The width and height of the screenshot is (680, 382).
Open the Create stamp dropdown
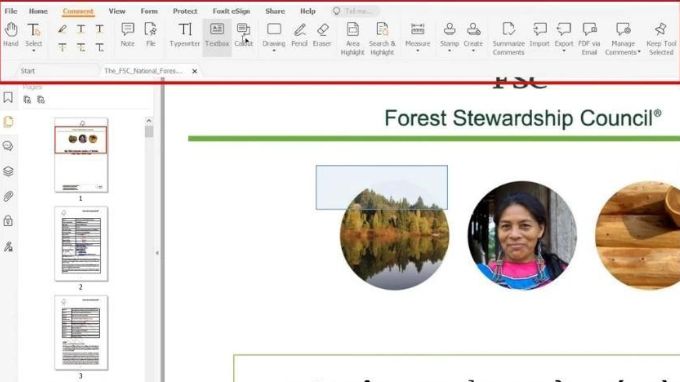click(x=473, y=51)
